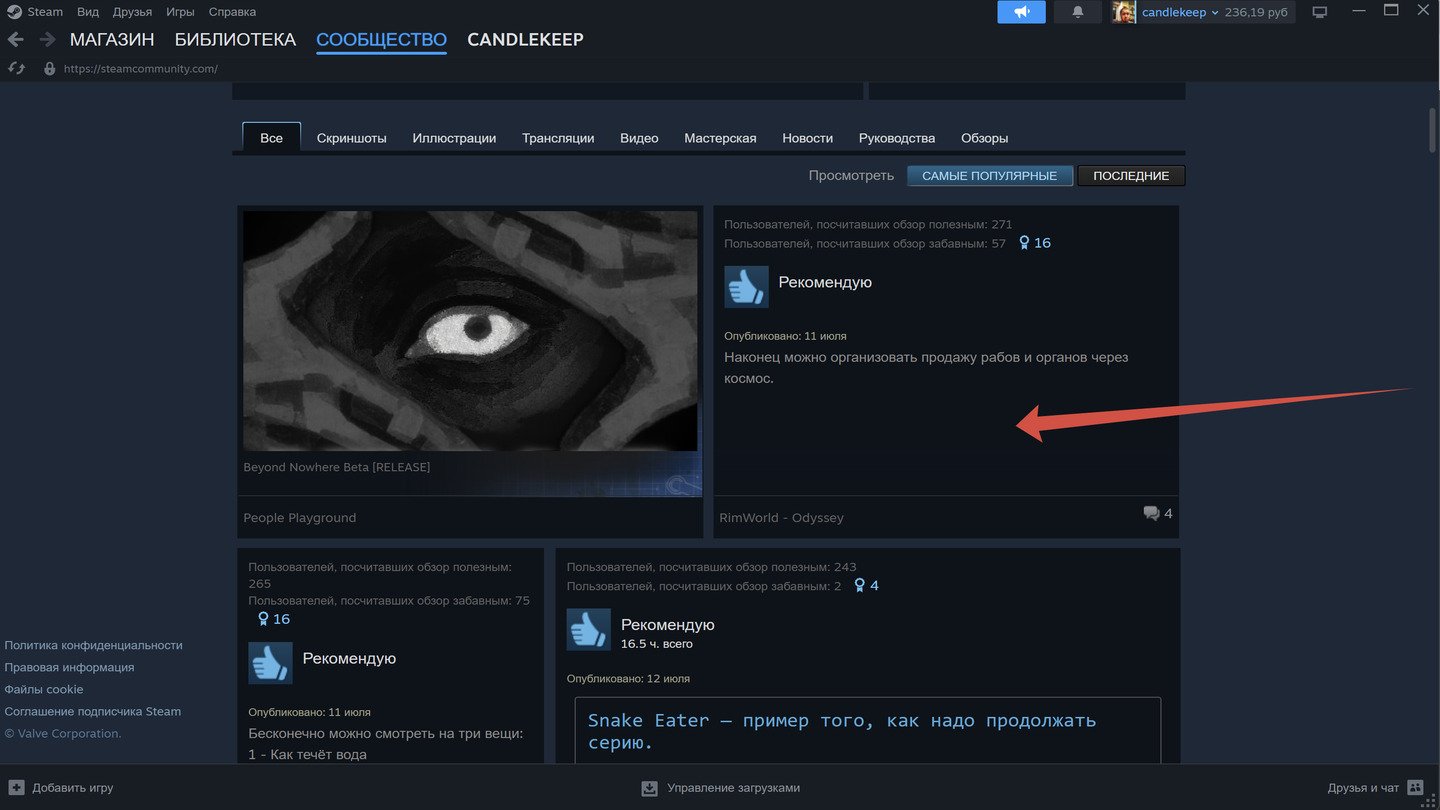Go forward with the right arrow
The height and width of the screenshot is (810, 1440).
(x=47, y=39)
